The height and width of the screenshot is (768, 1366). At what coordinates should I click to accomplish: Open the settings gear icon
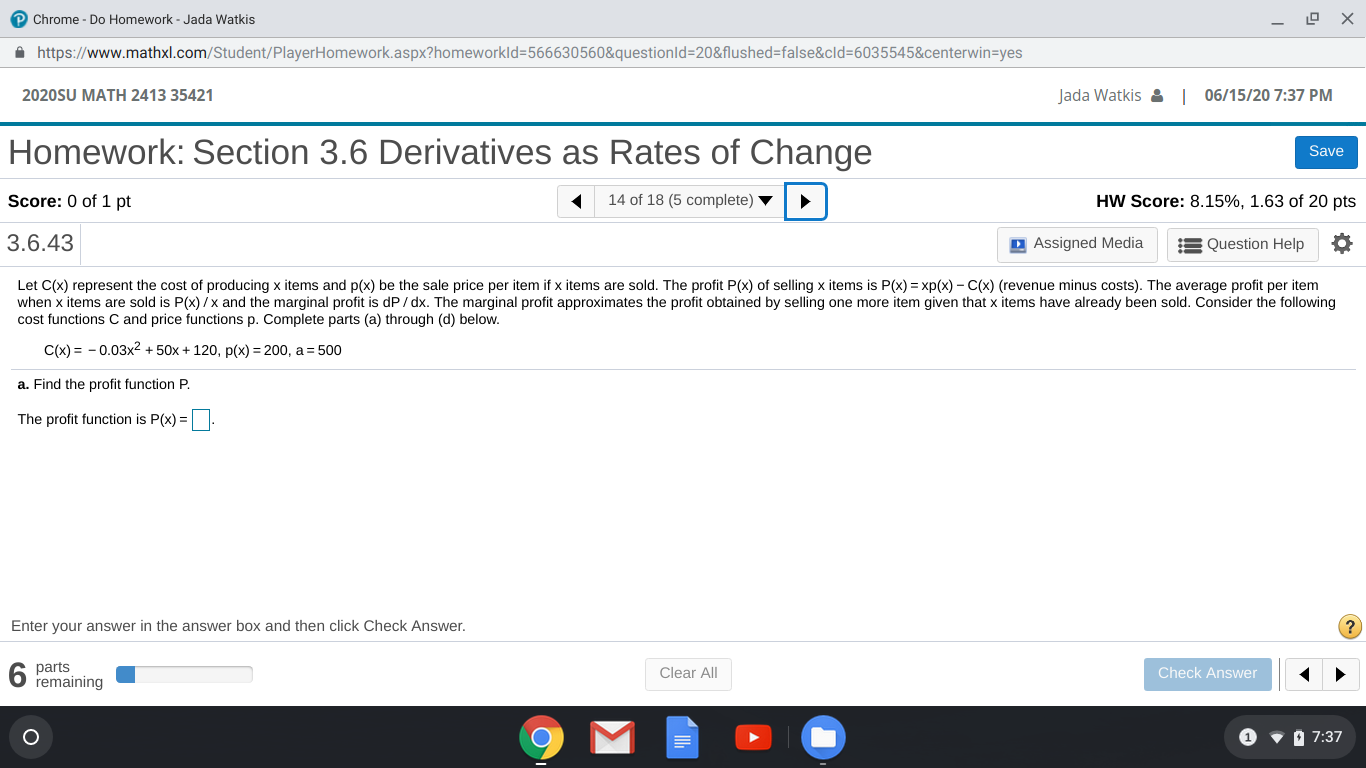[x=1342, y=243]
